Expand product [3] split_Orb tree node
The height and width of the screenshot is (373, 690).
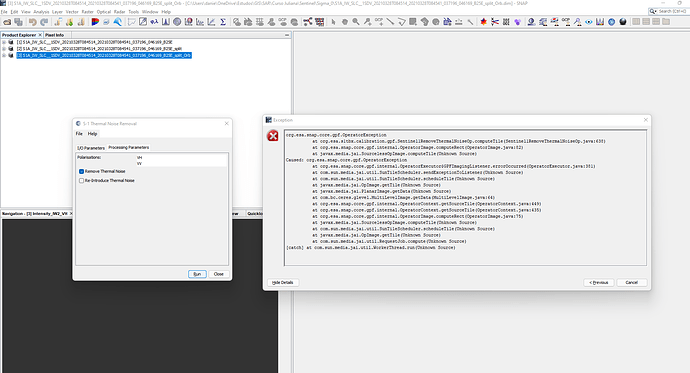tap(4, 55)
